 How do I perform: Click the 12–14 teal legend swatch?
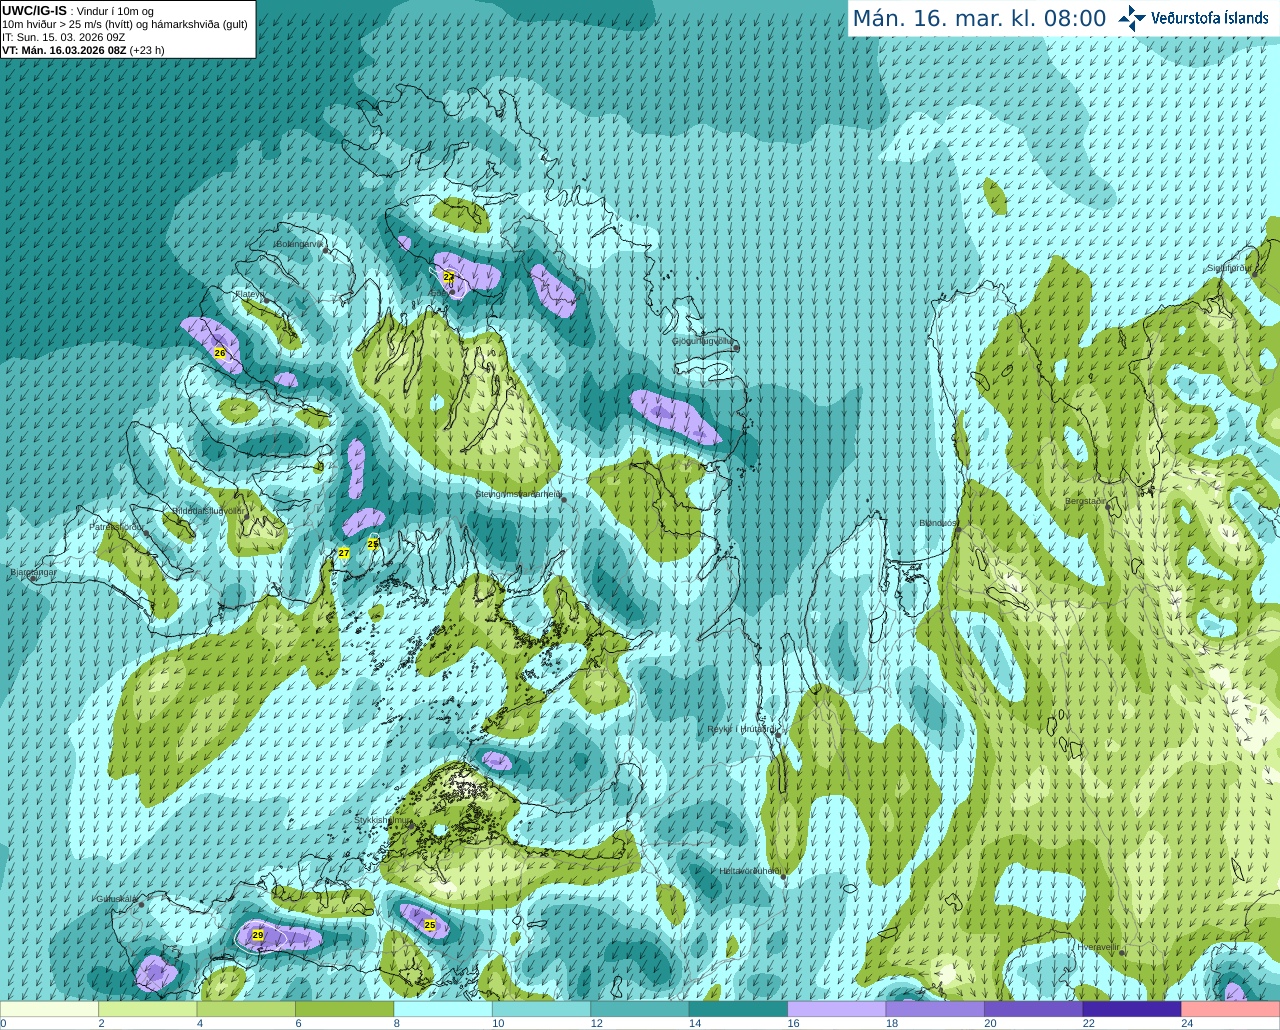tap(640, 1009)
